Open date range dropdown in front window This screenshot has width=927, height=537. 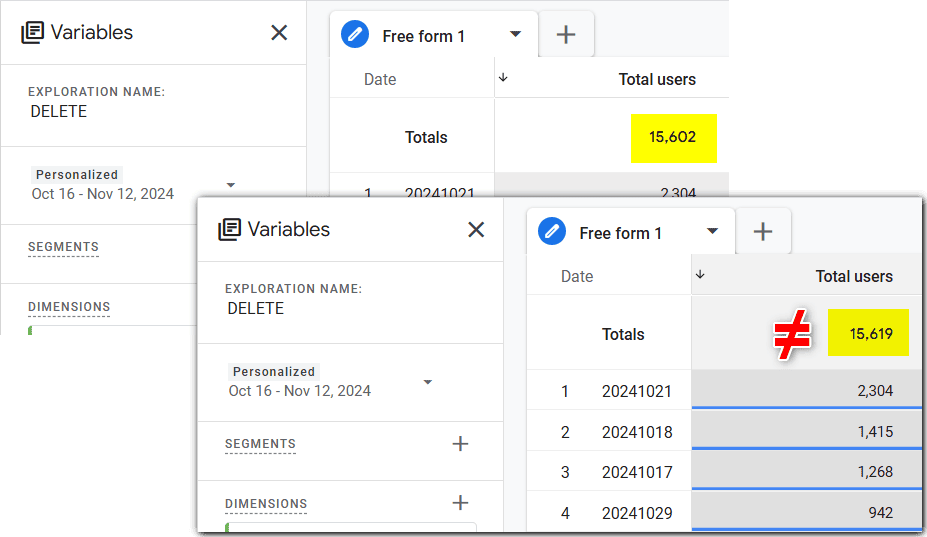tap(428, 382)
